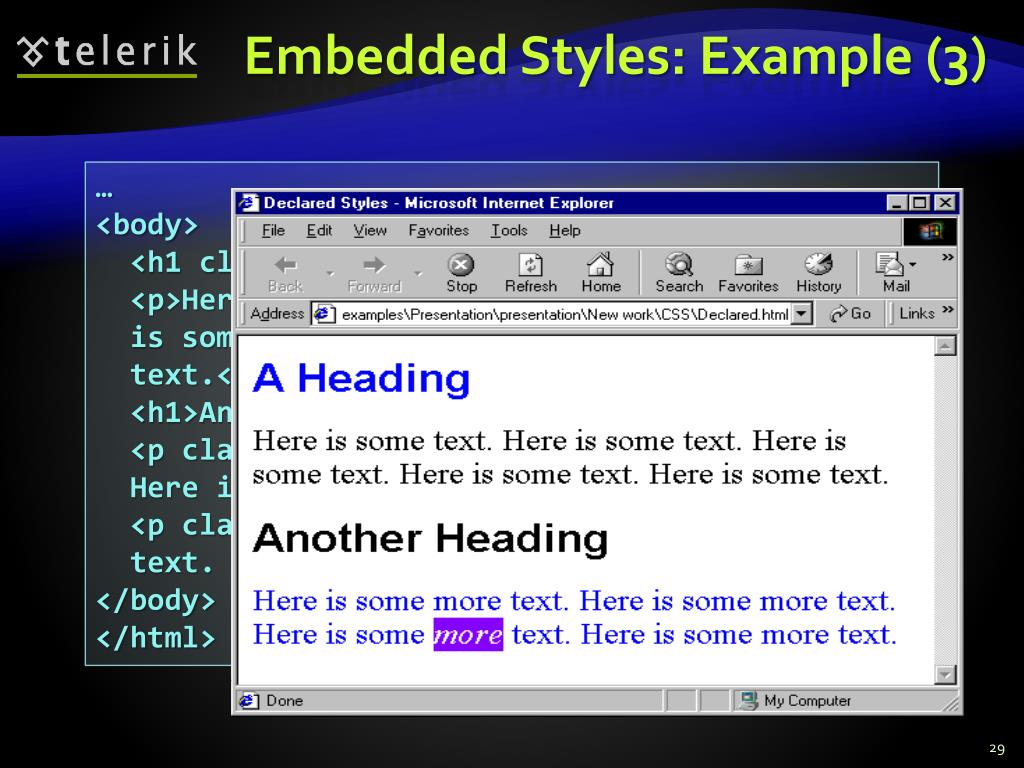Screen dimensions: 1024x768
Task: Open the Address bar dropdown list
Action: [x=801, y=314]
